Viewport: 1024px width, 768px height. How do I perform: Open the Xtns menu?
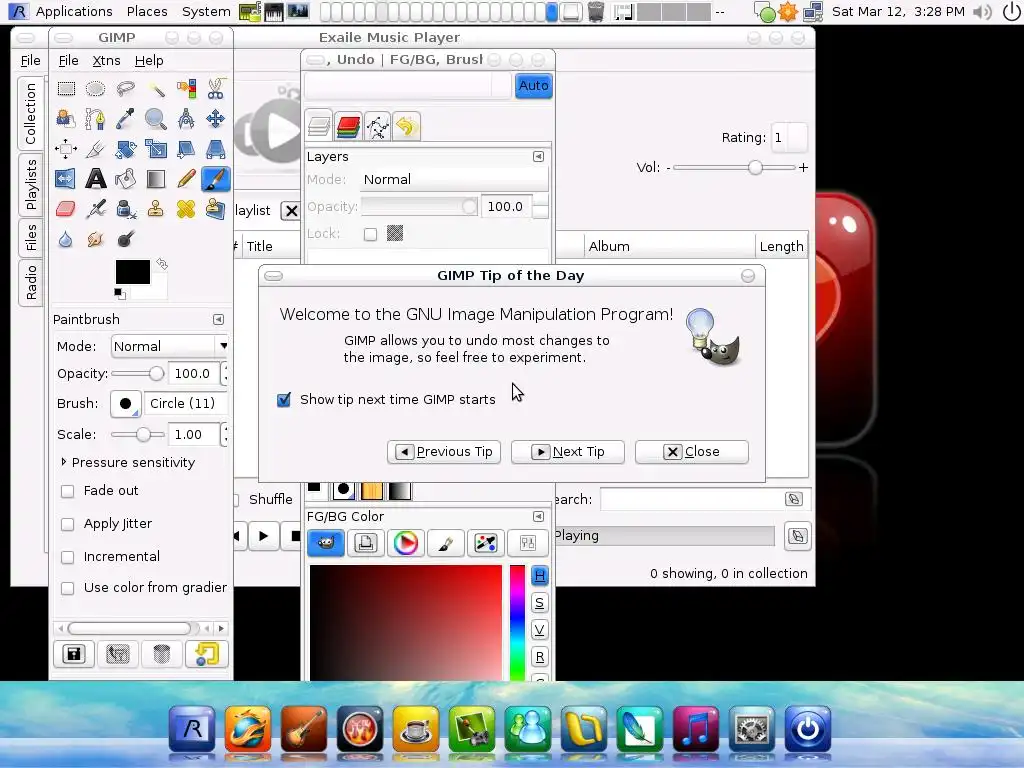click(106, 61)
